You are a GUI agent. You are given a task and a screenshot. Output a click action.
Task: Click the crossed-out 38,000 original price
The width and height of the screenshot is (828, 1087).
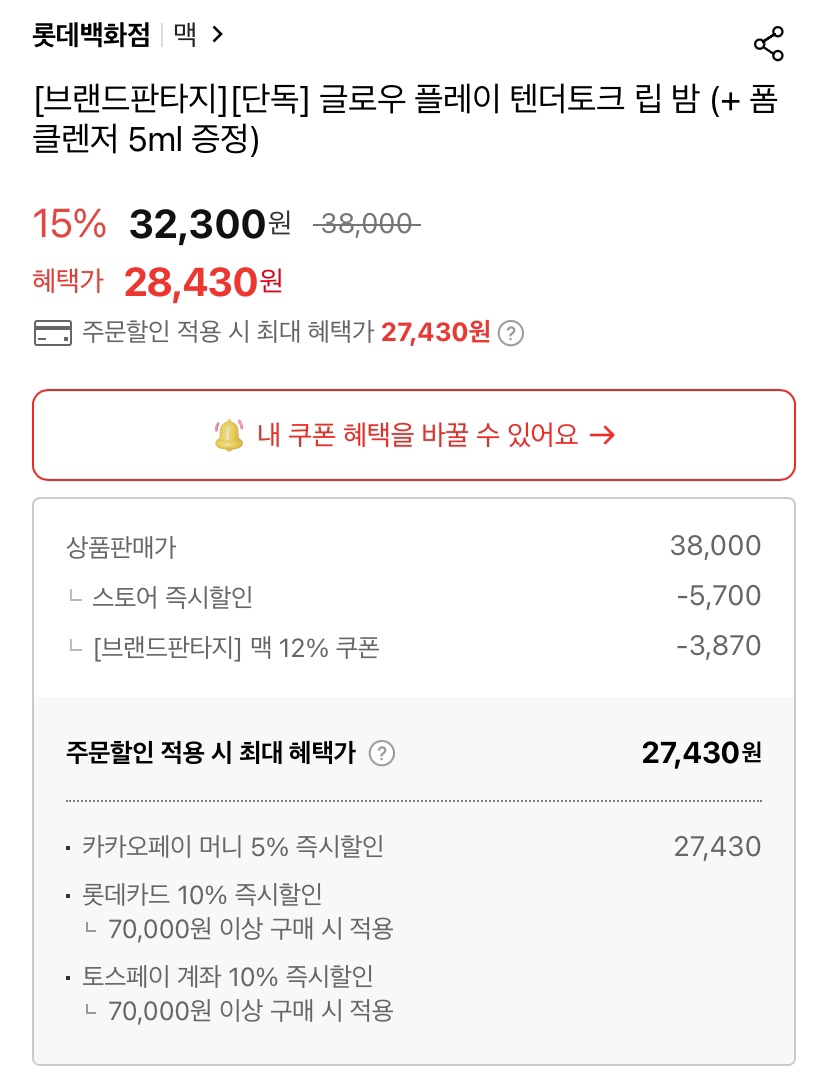click(x=366, y=224)
